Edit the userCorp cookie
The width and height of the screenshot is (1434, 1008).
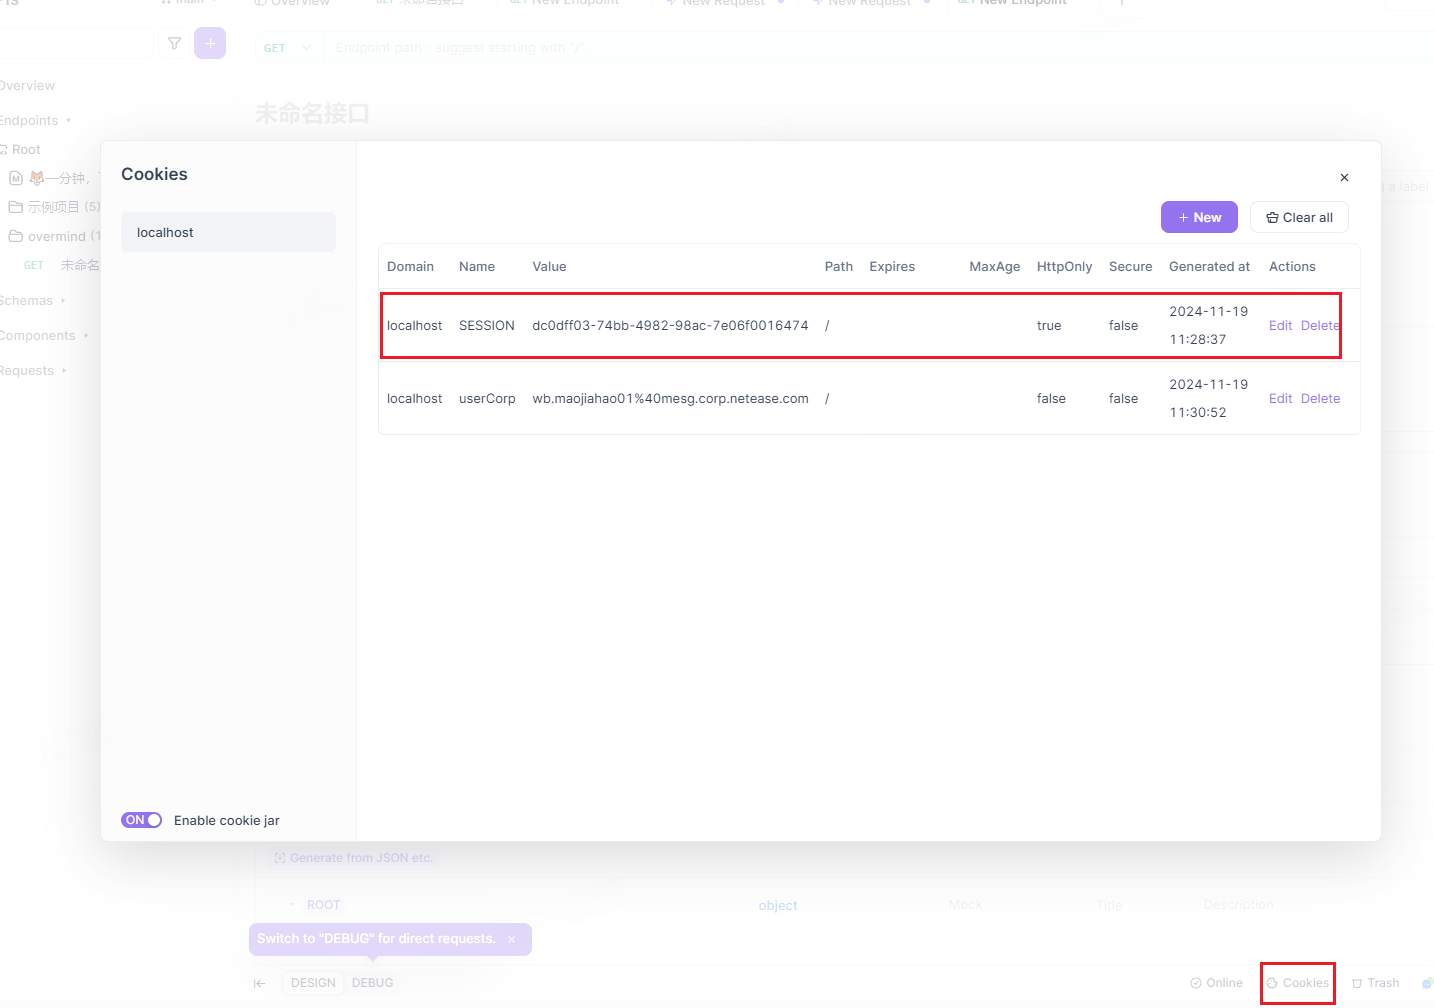coord(1280,398)
